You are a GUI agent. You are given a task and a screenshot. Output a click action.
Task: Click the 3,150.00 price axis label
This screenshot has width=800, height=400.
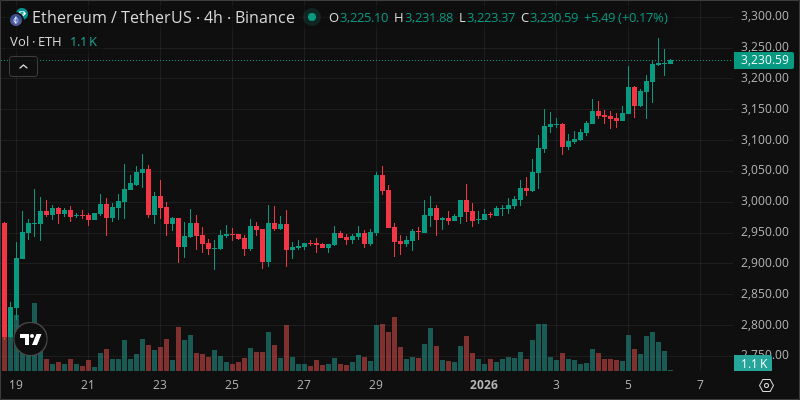(x=763, y=108)
